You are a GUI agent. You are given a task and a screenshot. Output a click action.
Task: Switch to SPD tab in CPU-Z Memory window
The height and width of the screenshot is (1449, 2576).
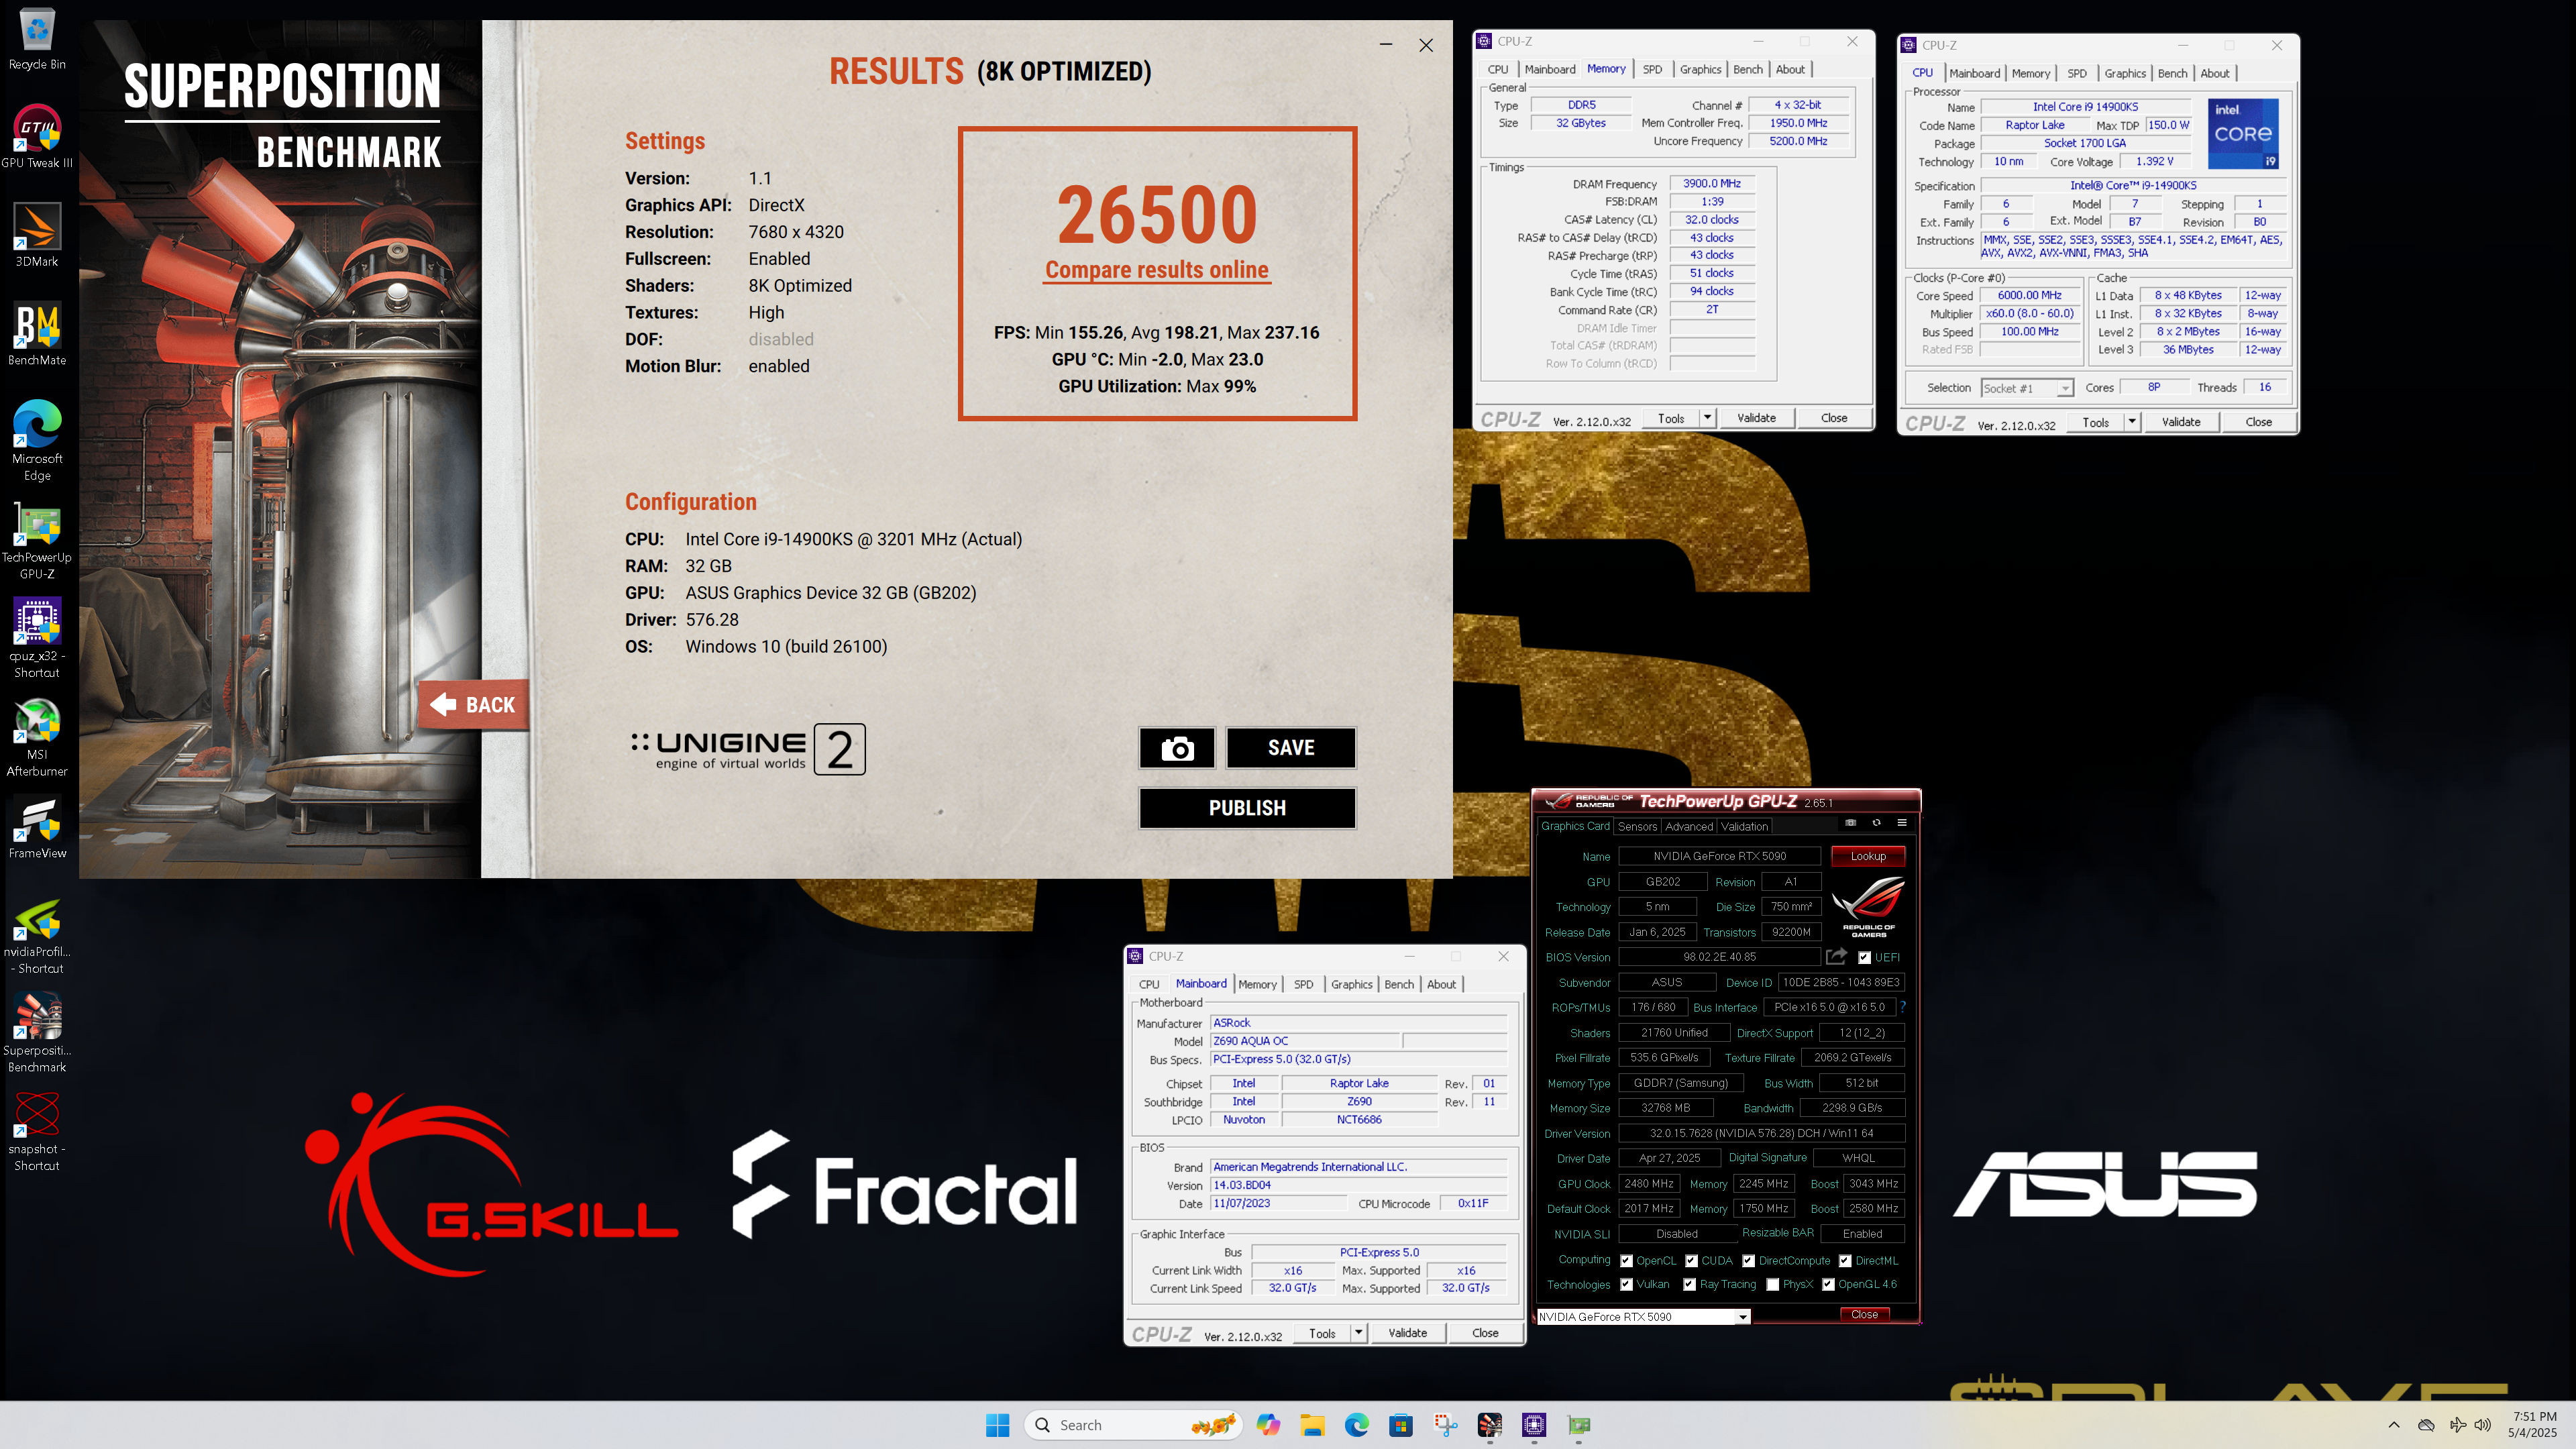point(1652,69)
